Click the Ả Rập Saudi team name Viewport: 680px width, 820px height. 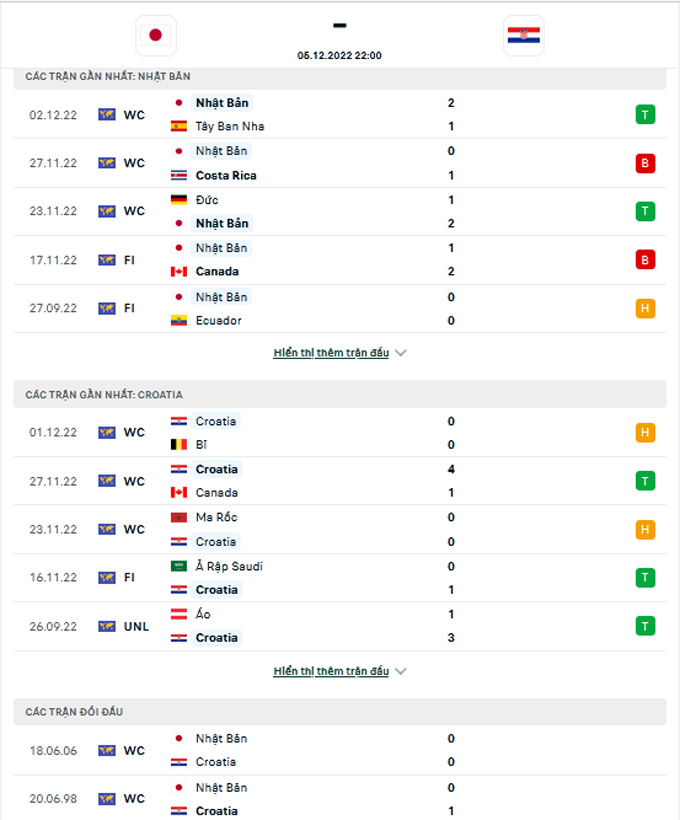pos(229,566)
